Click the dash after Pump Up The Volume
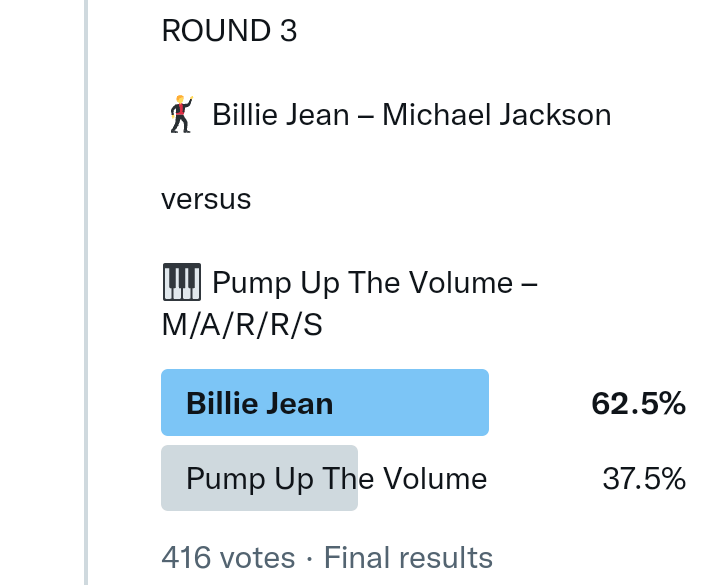The height and width of the screenshot is (585, 720). [529, 284]
